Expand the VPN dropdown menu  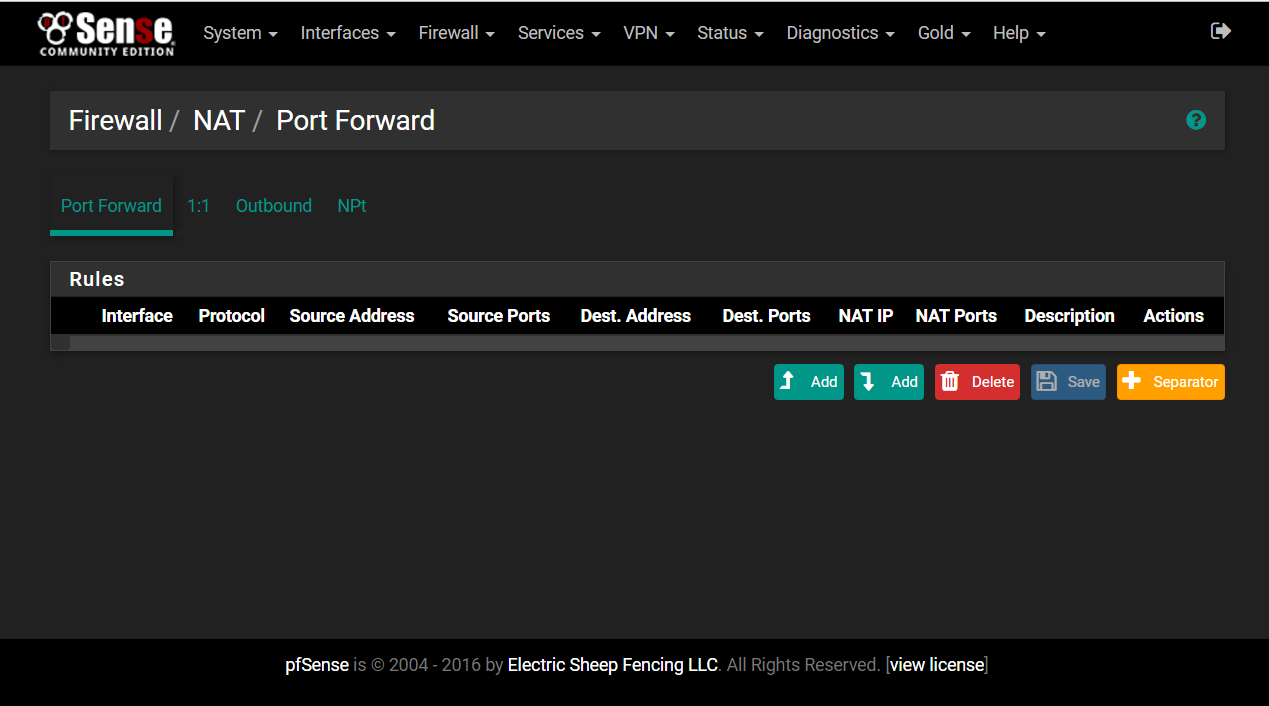point(649,33)
